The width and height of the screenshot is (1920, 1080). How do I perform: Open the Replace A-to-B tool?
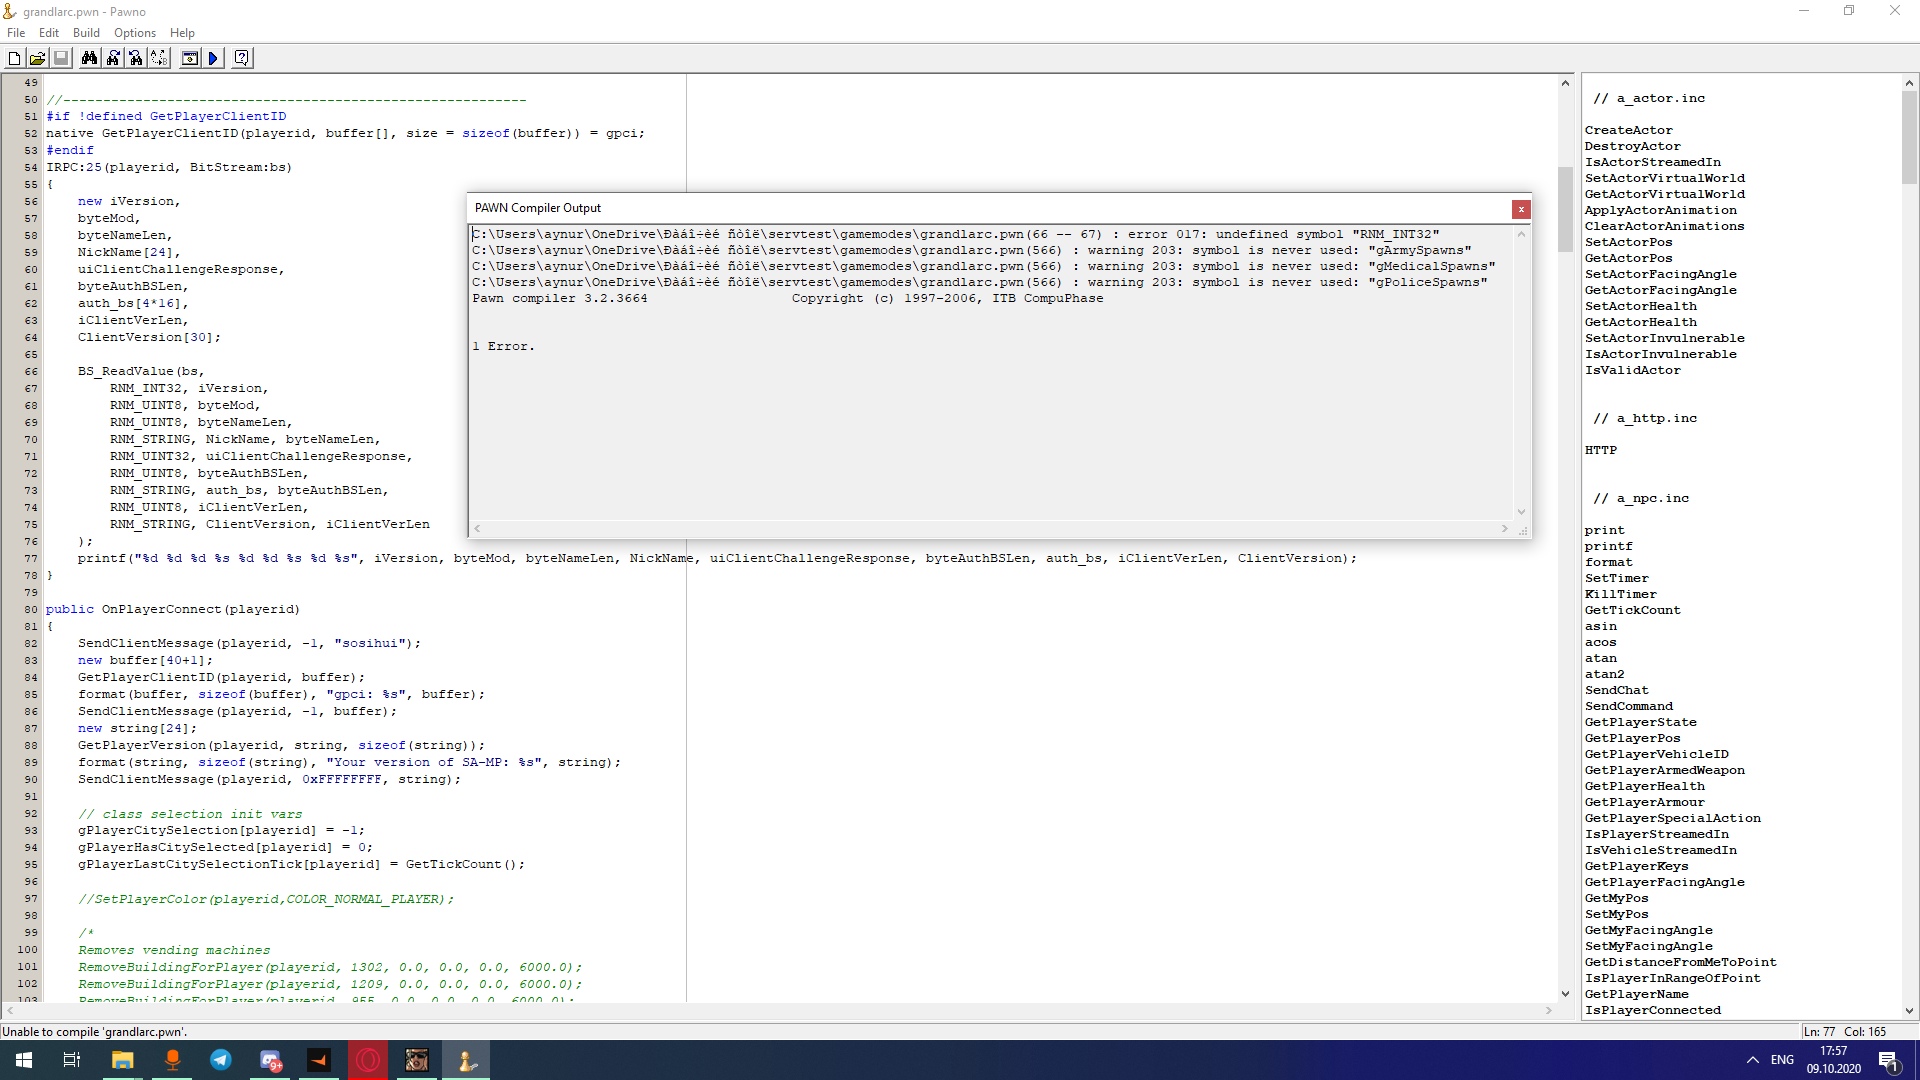159,58
